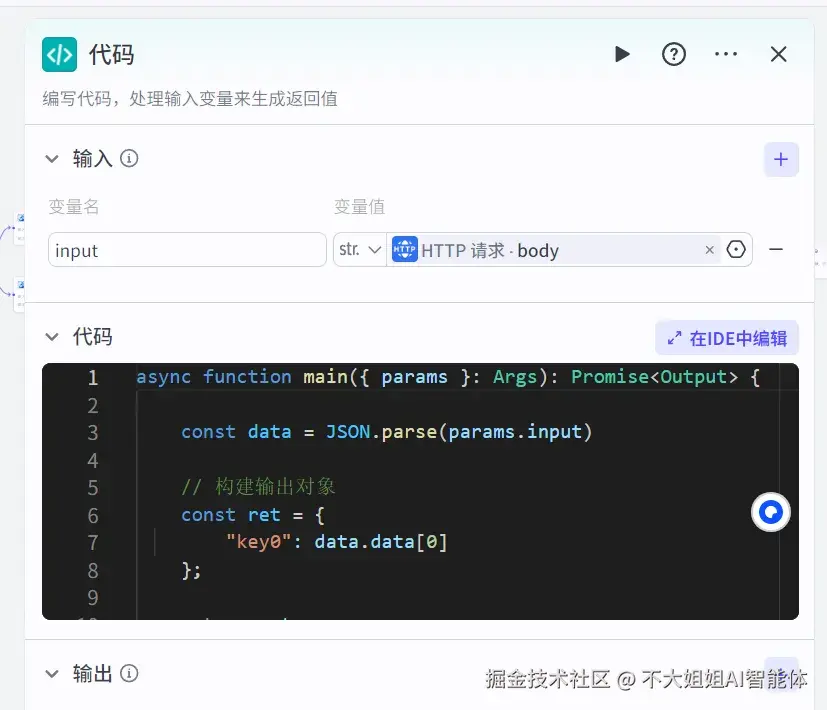The height and width of the screenshot is (710, 827).
Task: Open the code in IDE via 在IDE中编辑
Action: [x=726, y=337]
